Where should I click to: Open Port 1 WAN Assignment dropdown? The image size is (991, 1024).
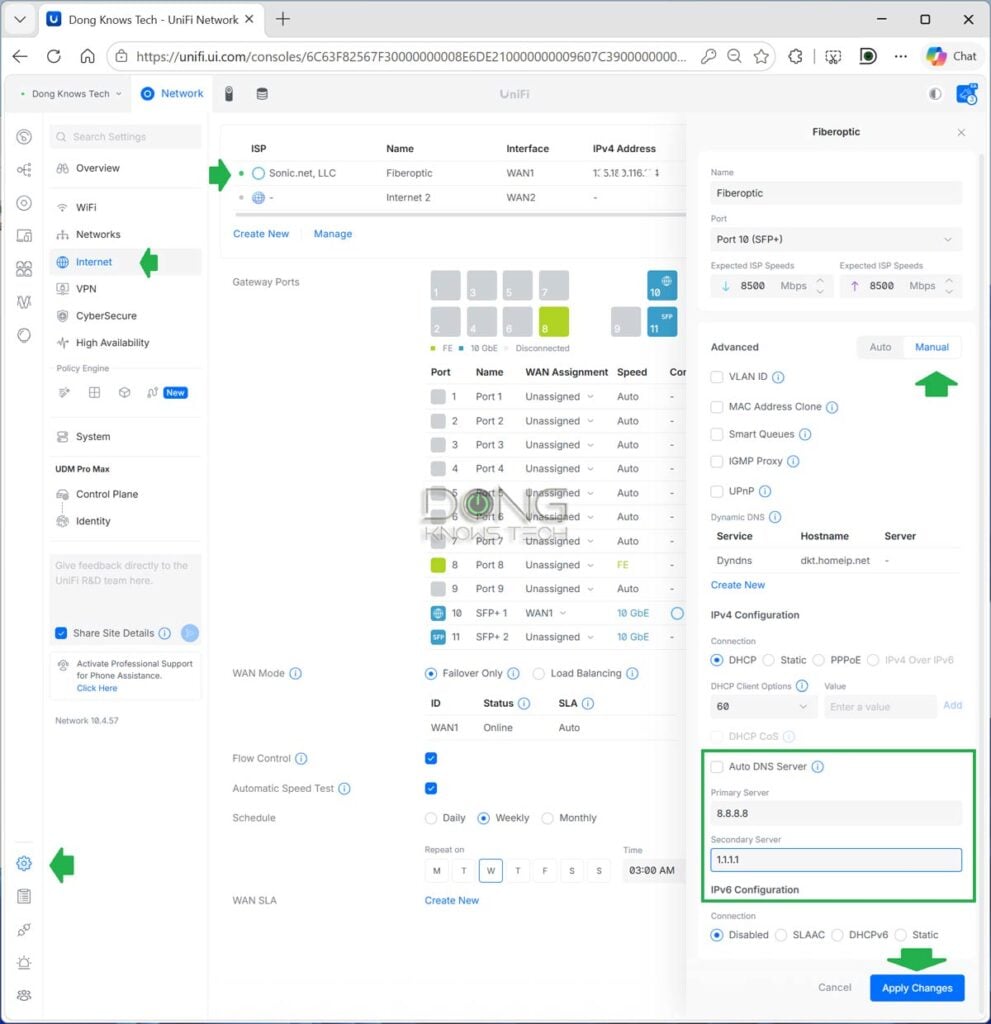(x=559, y=396)
